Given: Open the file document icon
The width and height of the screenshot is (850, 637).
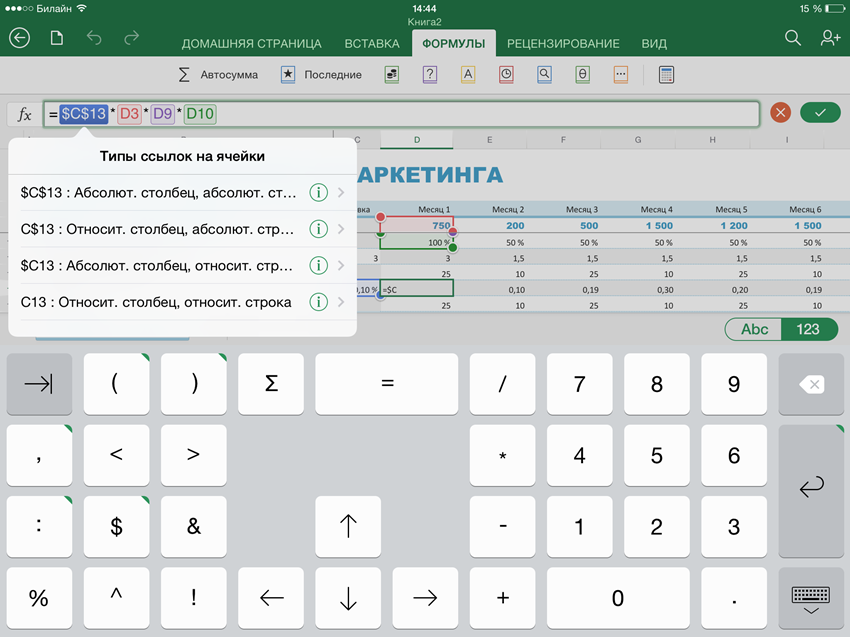Looking at the screenshot, I should point(57,38).
